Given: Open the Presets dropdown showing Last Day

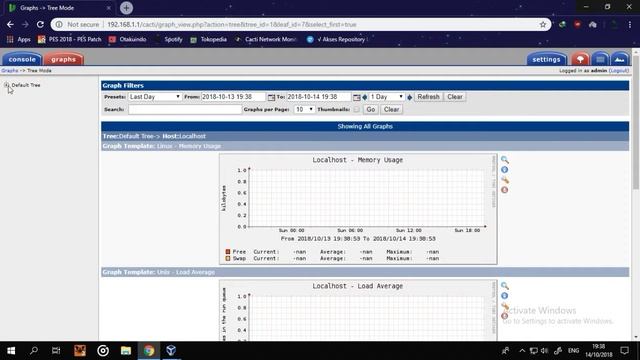Looking at the screenshot, I should tap(155, 97).
